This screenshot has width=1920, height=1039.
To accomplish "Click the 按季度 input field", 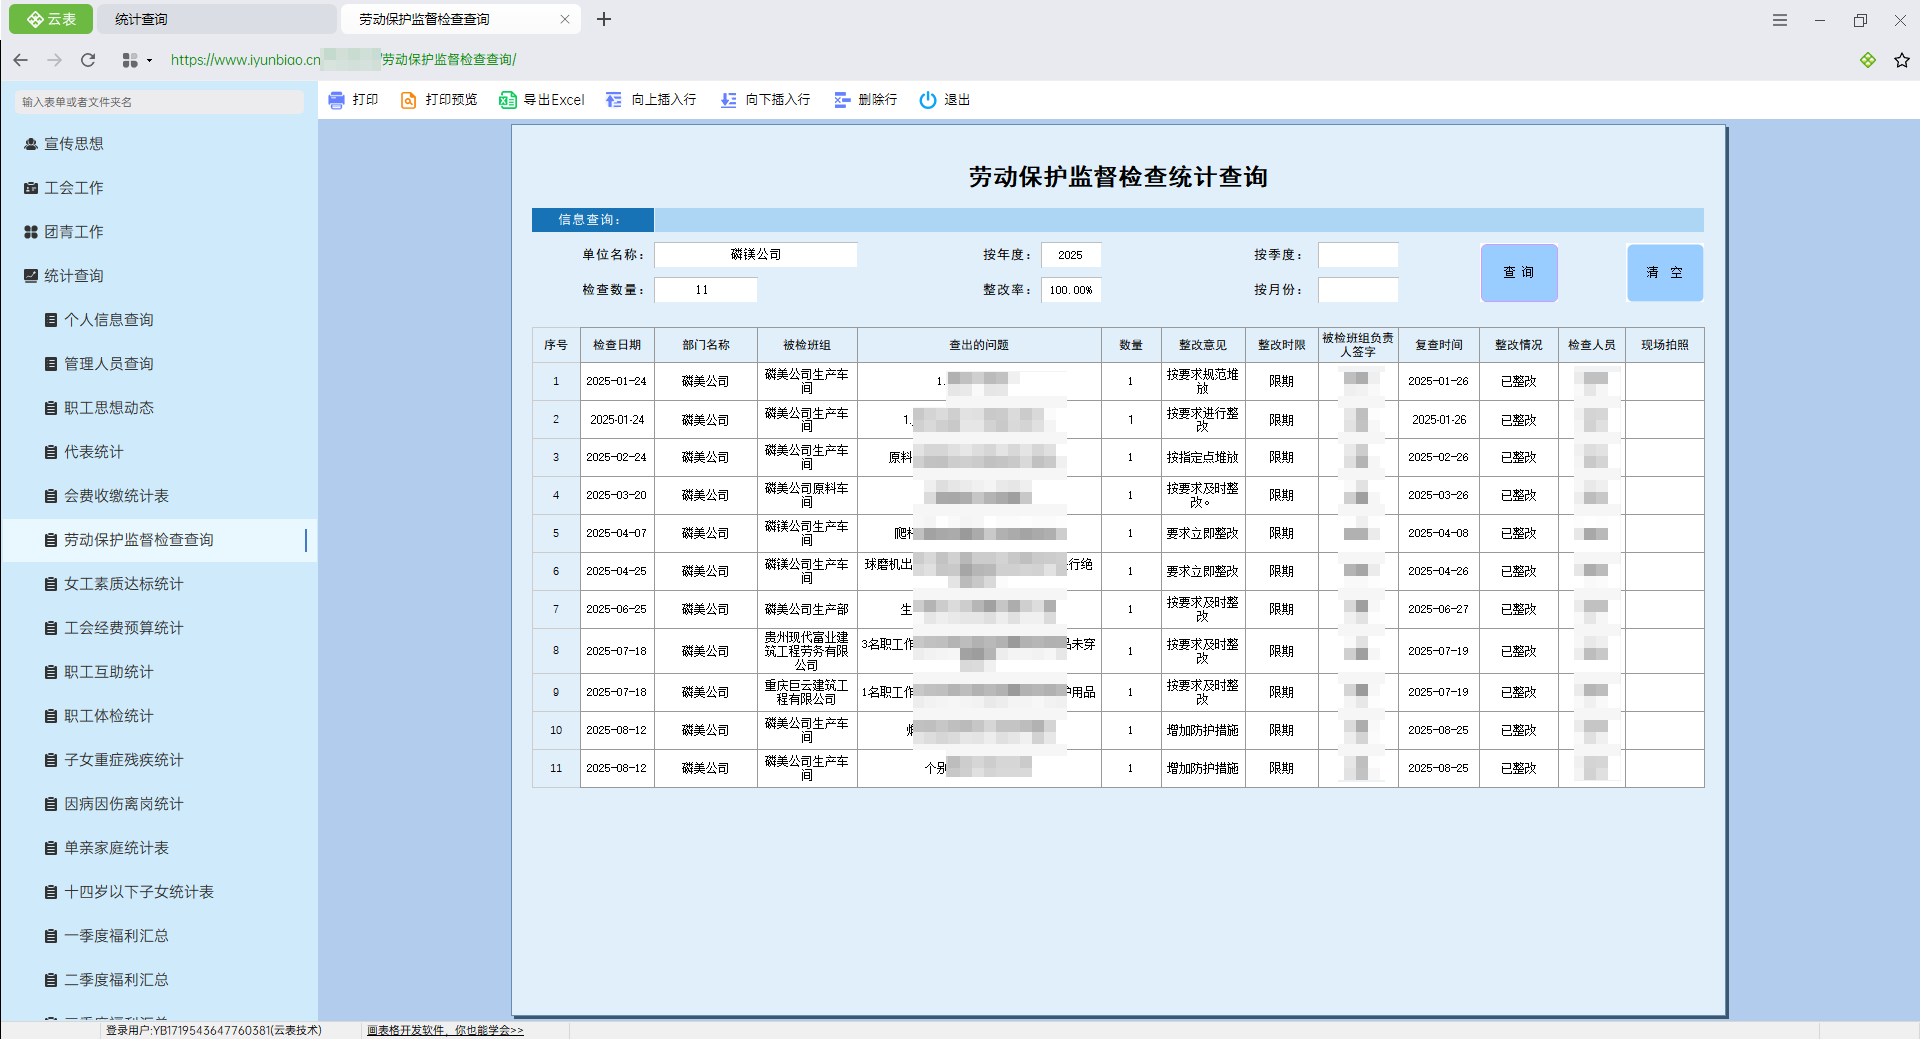I will tap(1357, 255).
